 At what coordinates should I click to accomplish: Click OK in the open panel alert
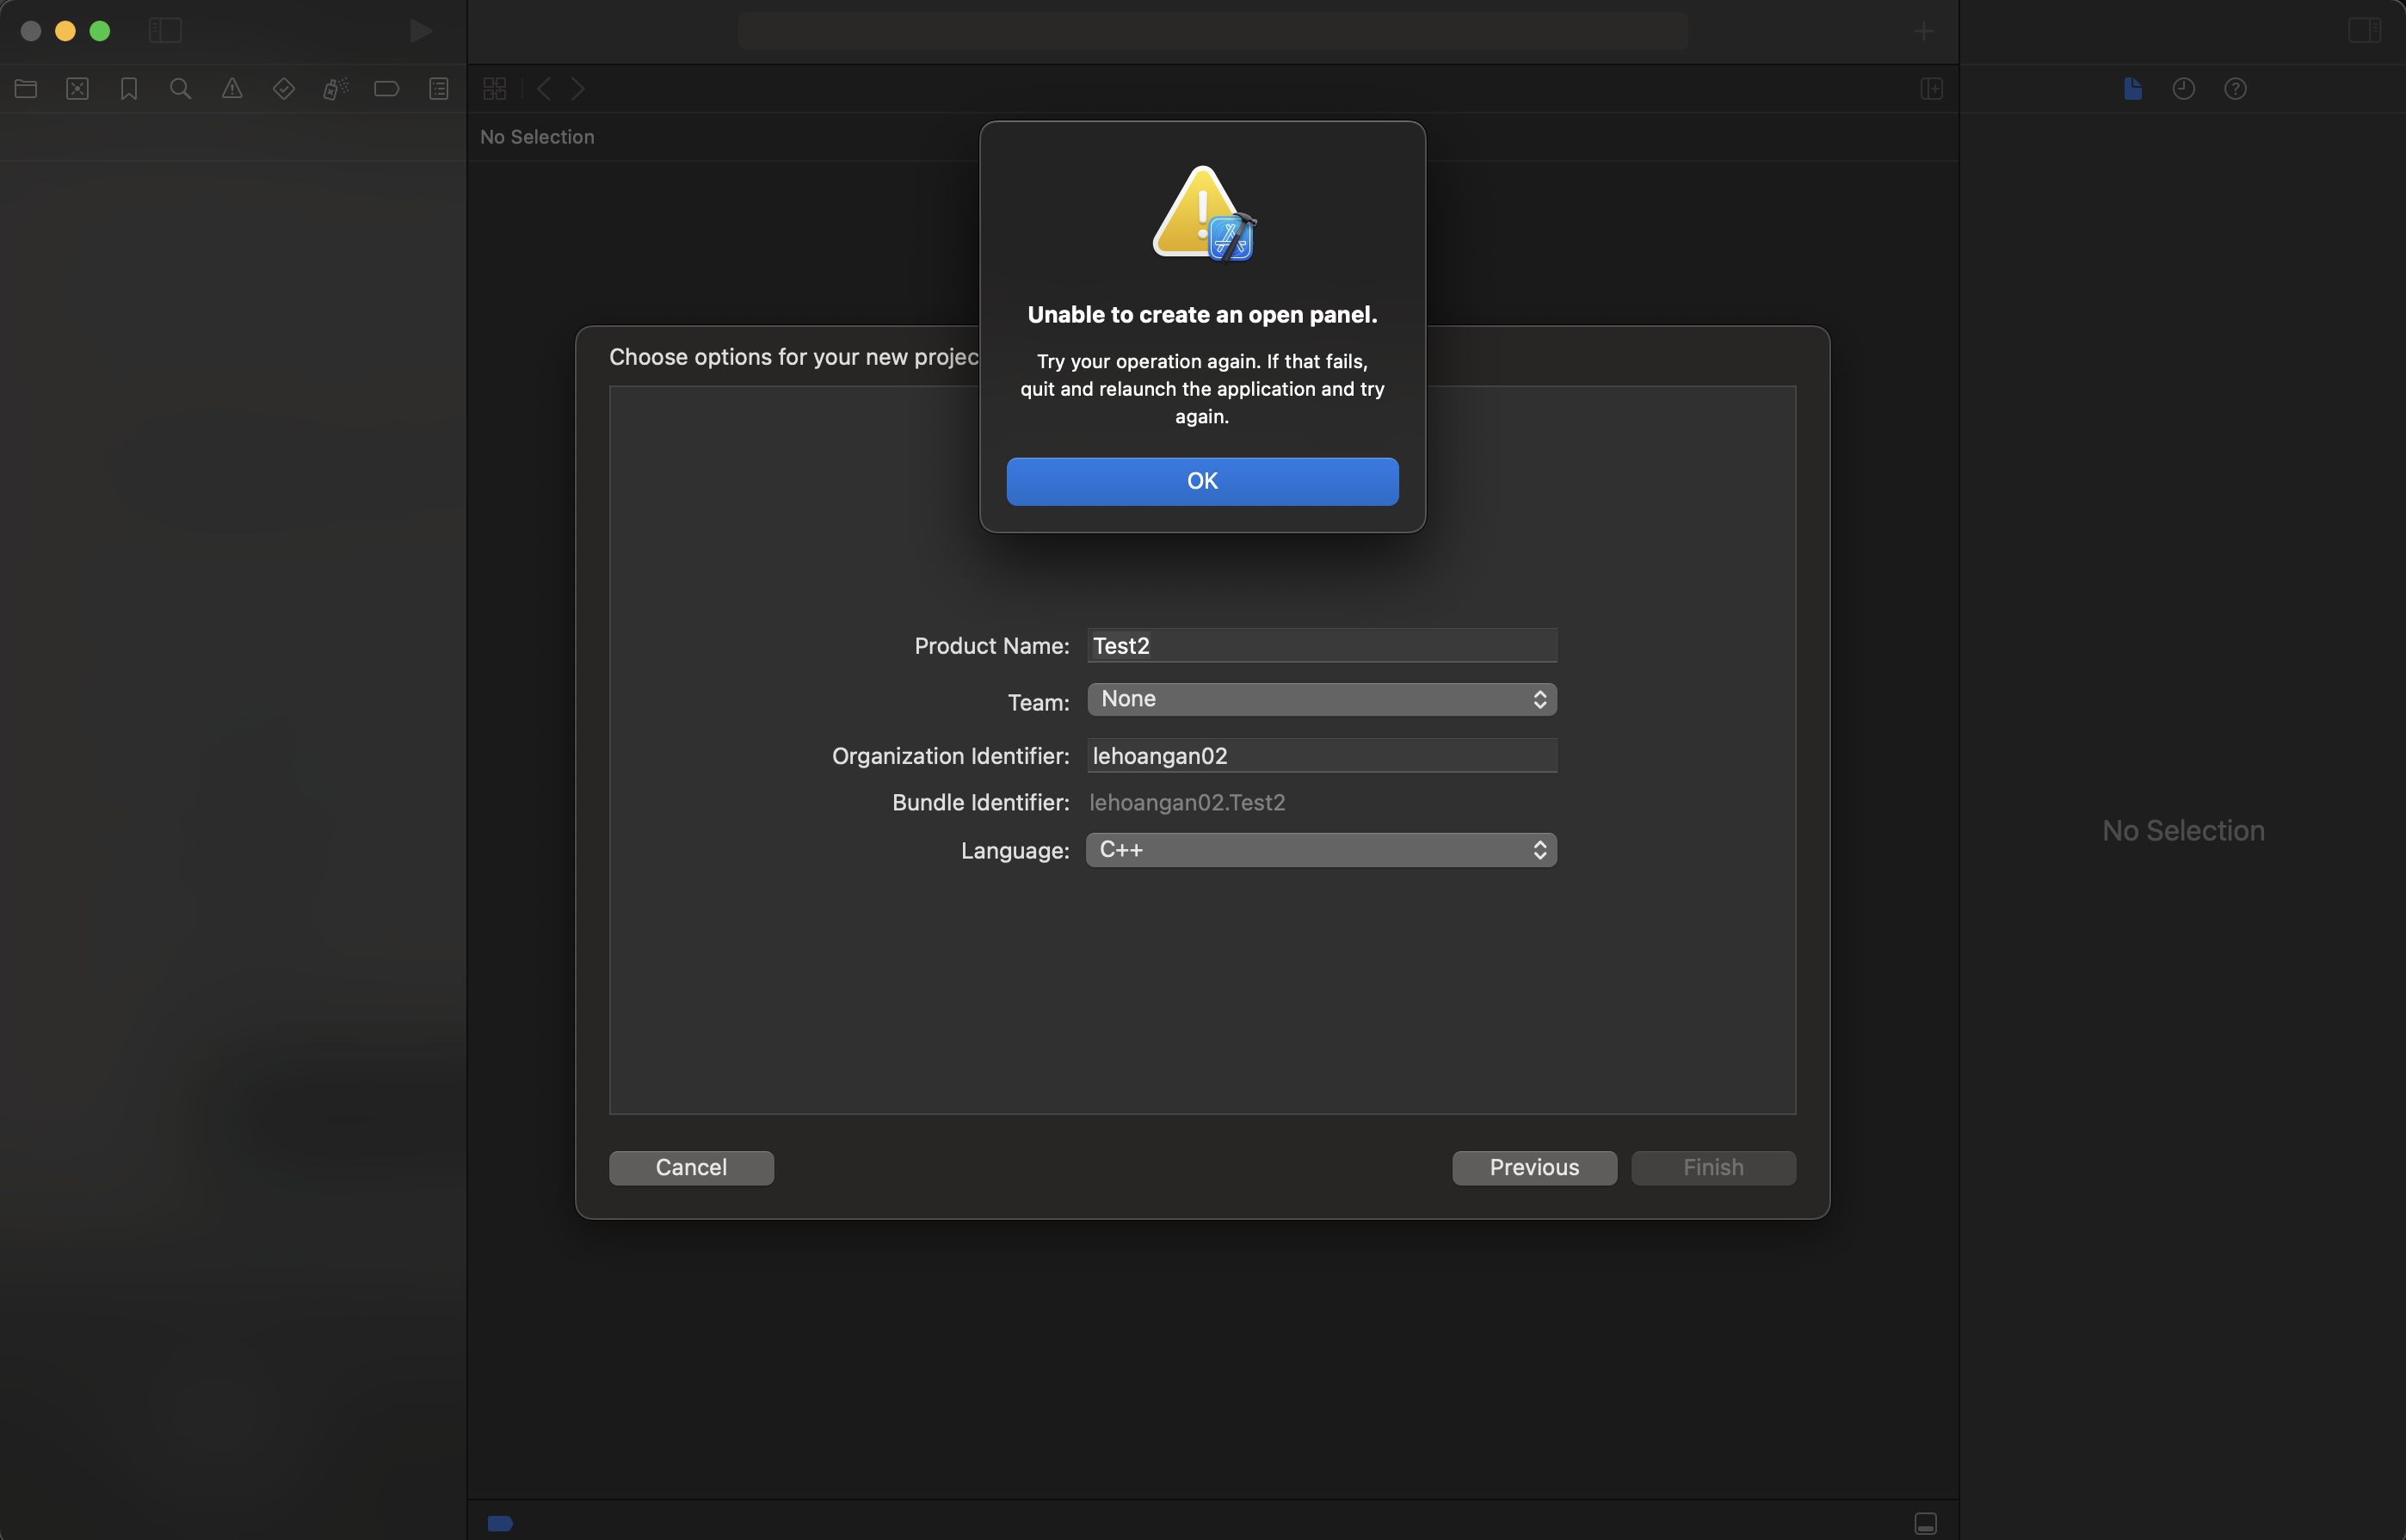[x=1202, y=481]
